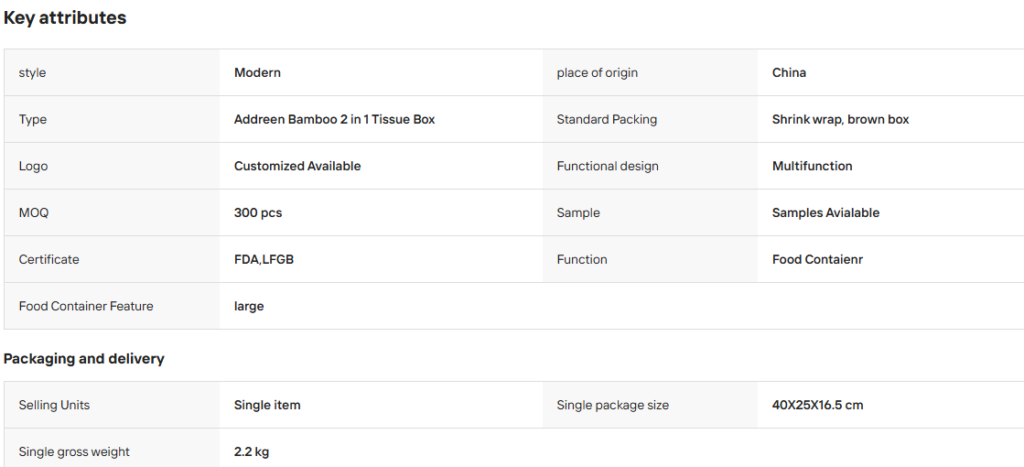Select the Modern style value
This screenshot has height=467, width=1024.
point(257,72)
